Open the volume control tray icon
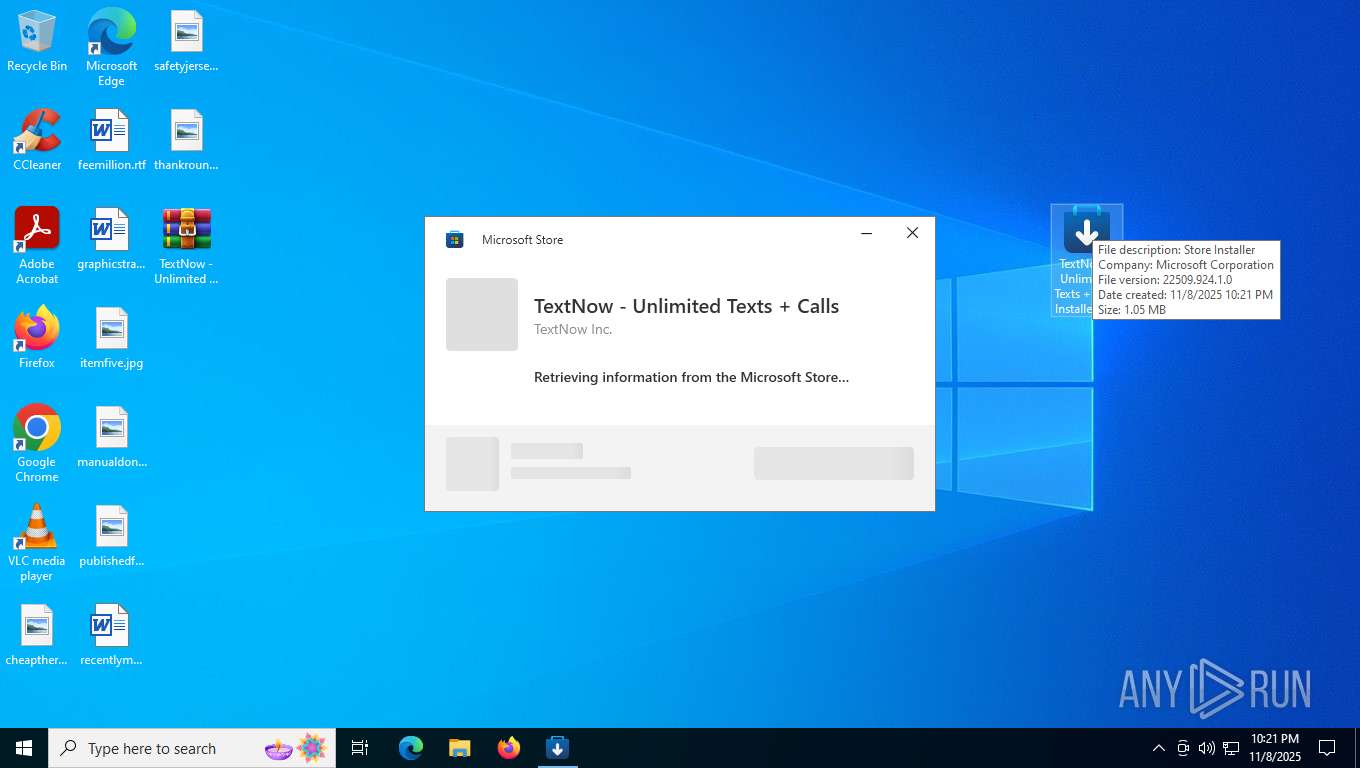 click(x=1207, y=748)
